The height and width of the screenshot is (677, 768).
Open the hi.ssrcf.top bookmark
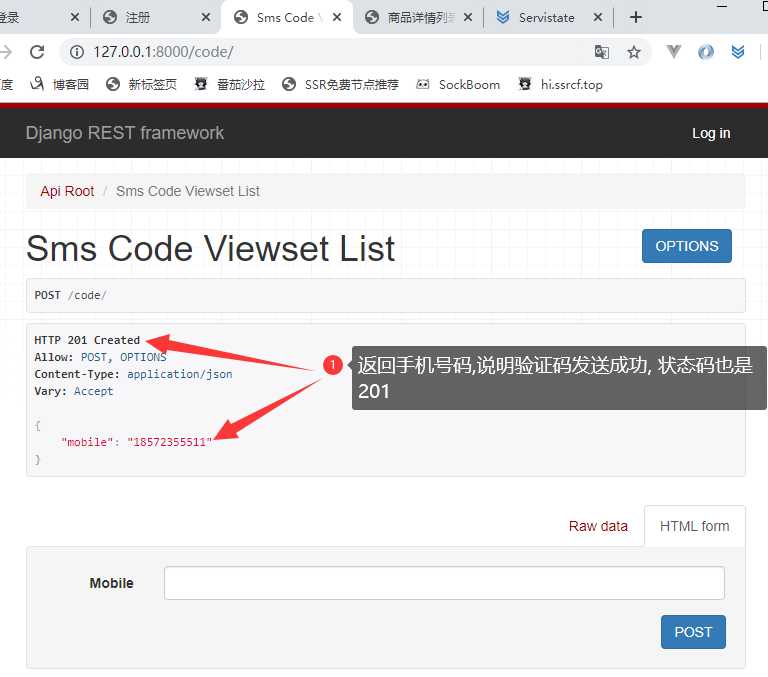coord(560,84)
